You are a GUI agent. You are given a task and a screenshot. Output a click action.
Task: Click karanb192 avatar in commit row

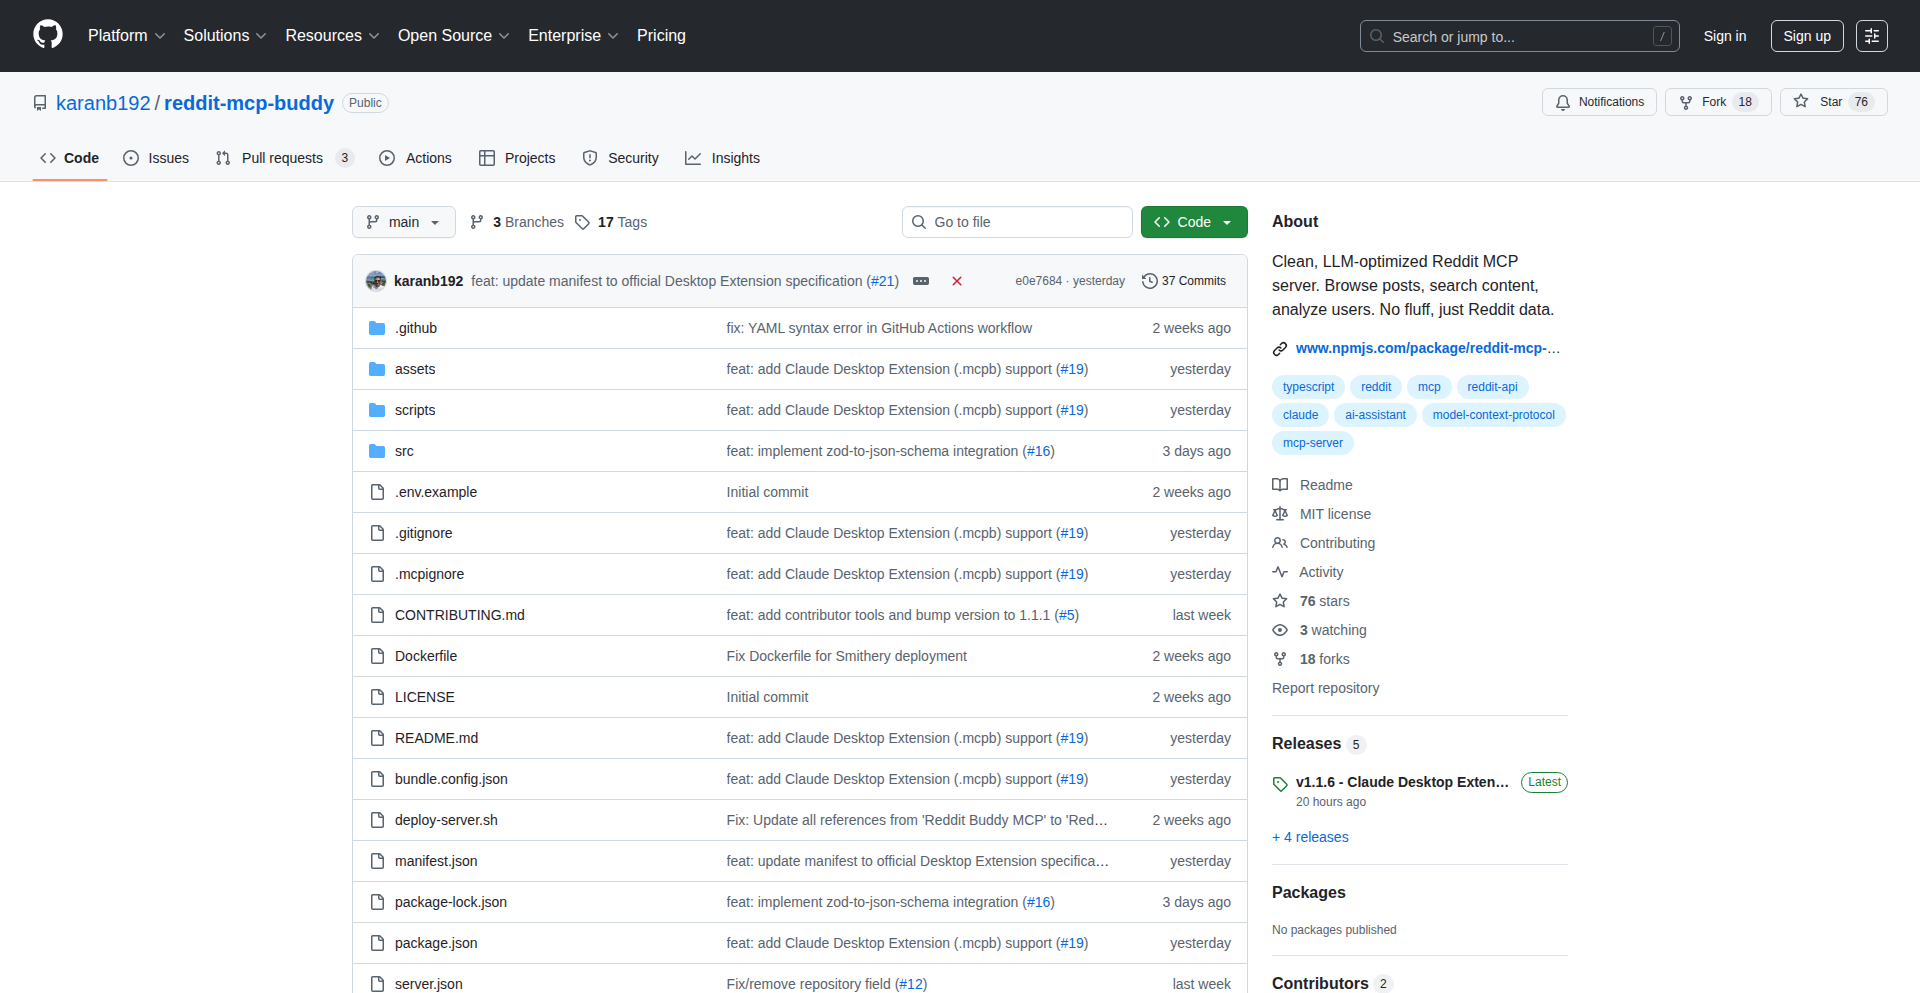376,281
